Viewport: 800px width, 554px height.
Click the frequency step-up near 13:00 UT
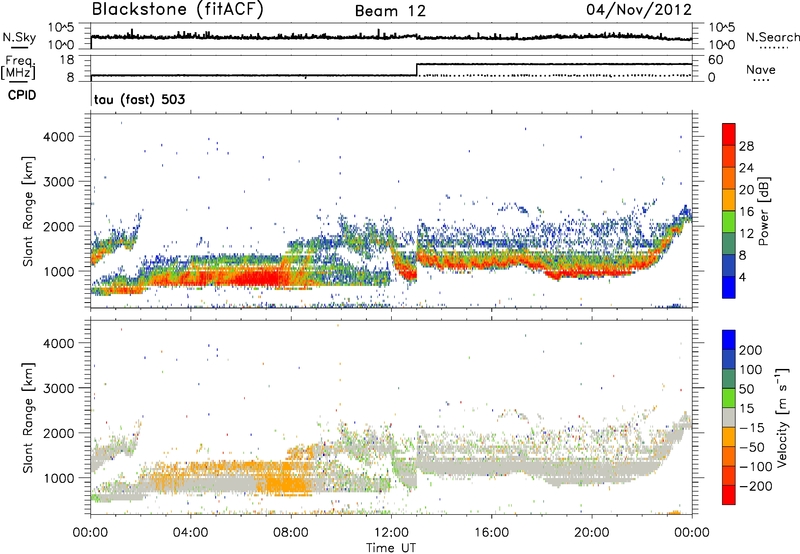(417, 69)
